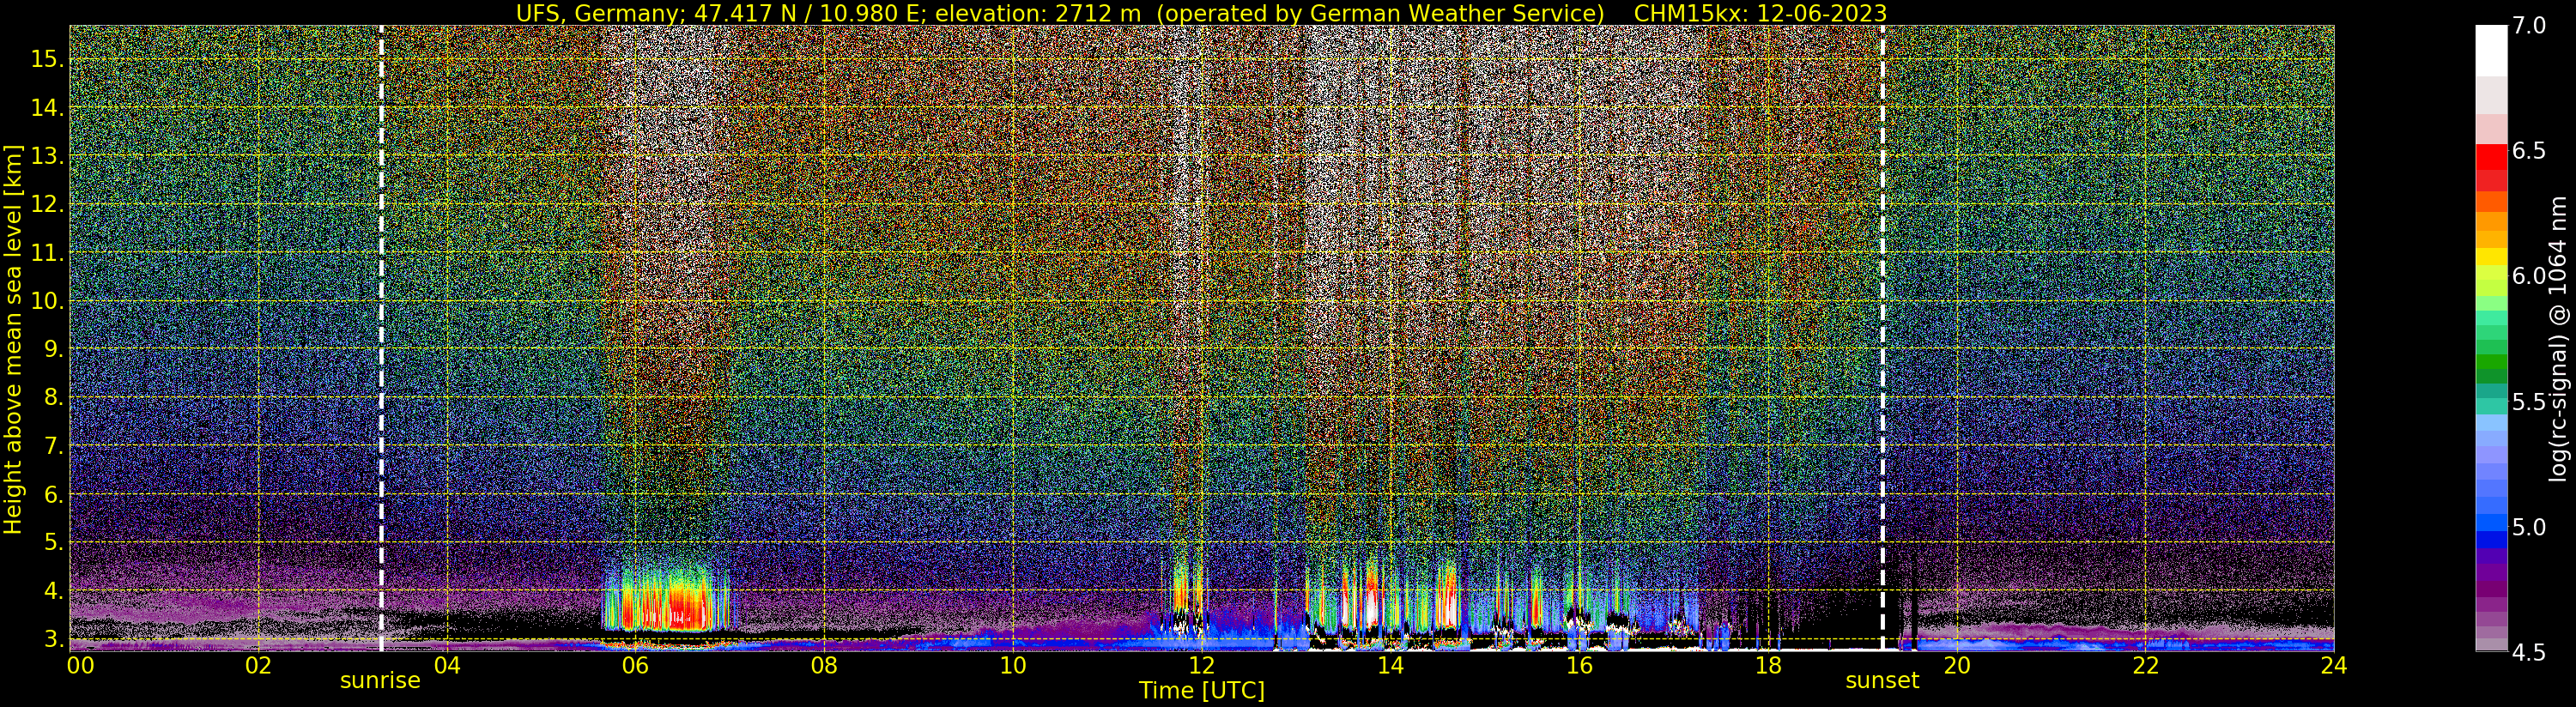Click the 'Height above mean sea level [km]' axis label
The width and height of the screenshot is (2576, 707).
pyautogui.click(x=13, y=338)
